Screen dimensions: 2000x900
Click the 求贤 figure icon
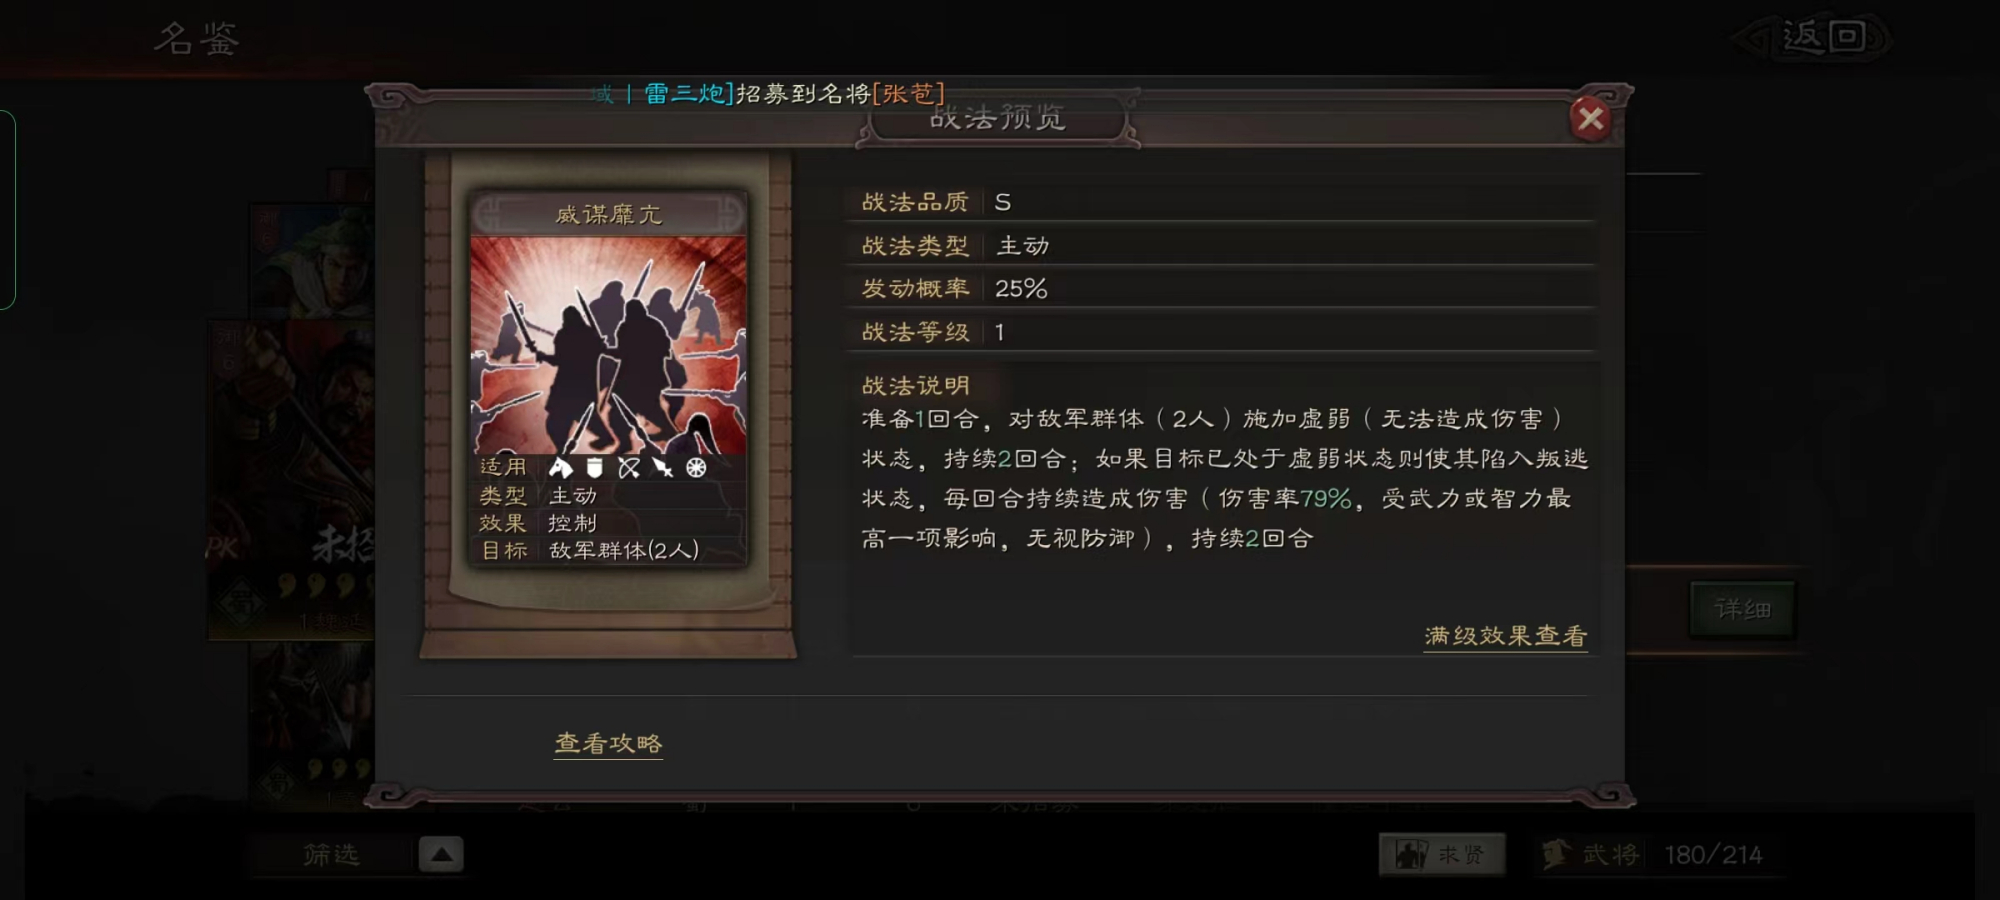1411,854
